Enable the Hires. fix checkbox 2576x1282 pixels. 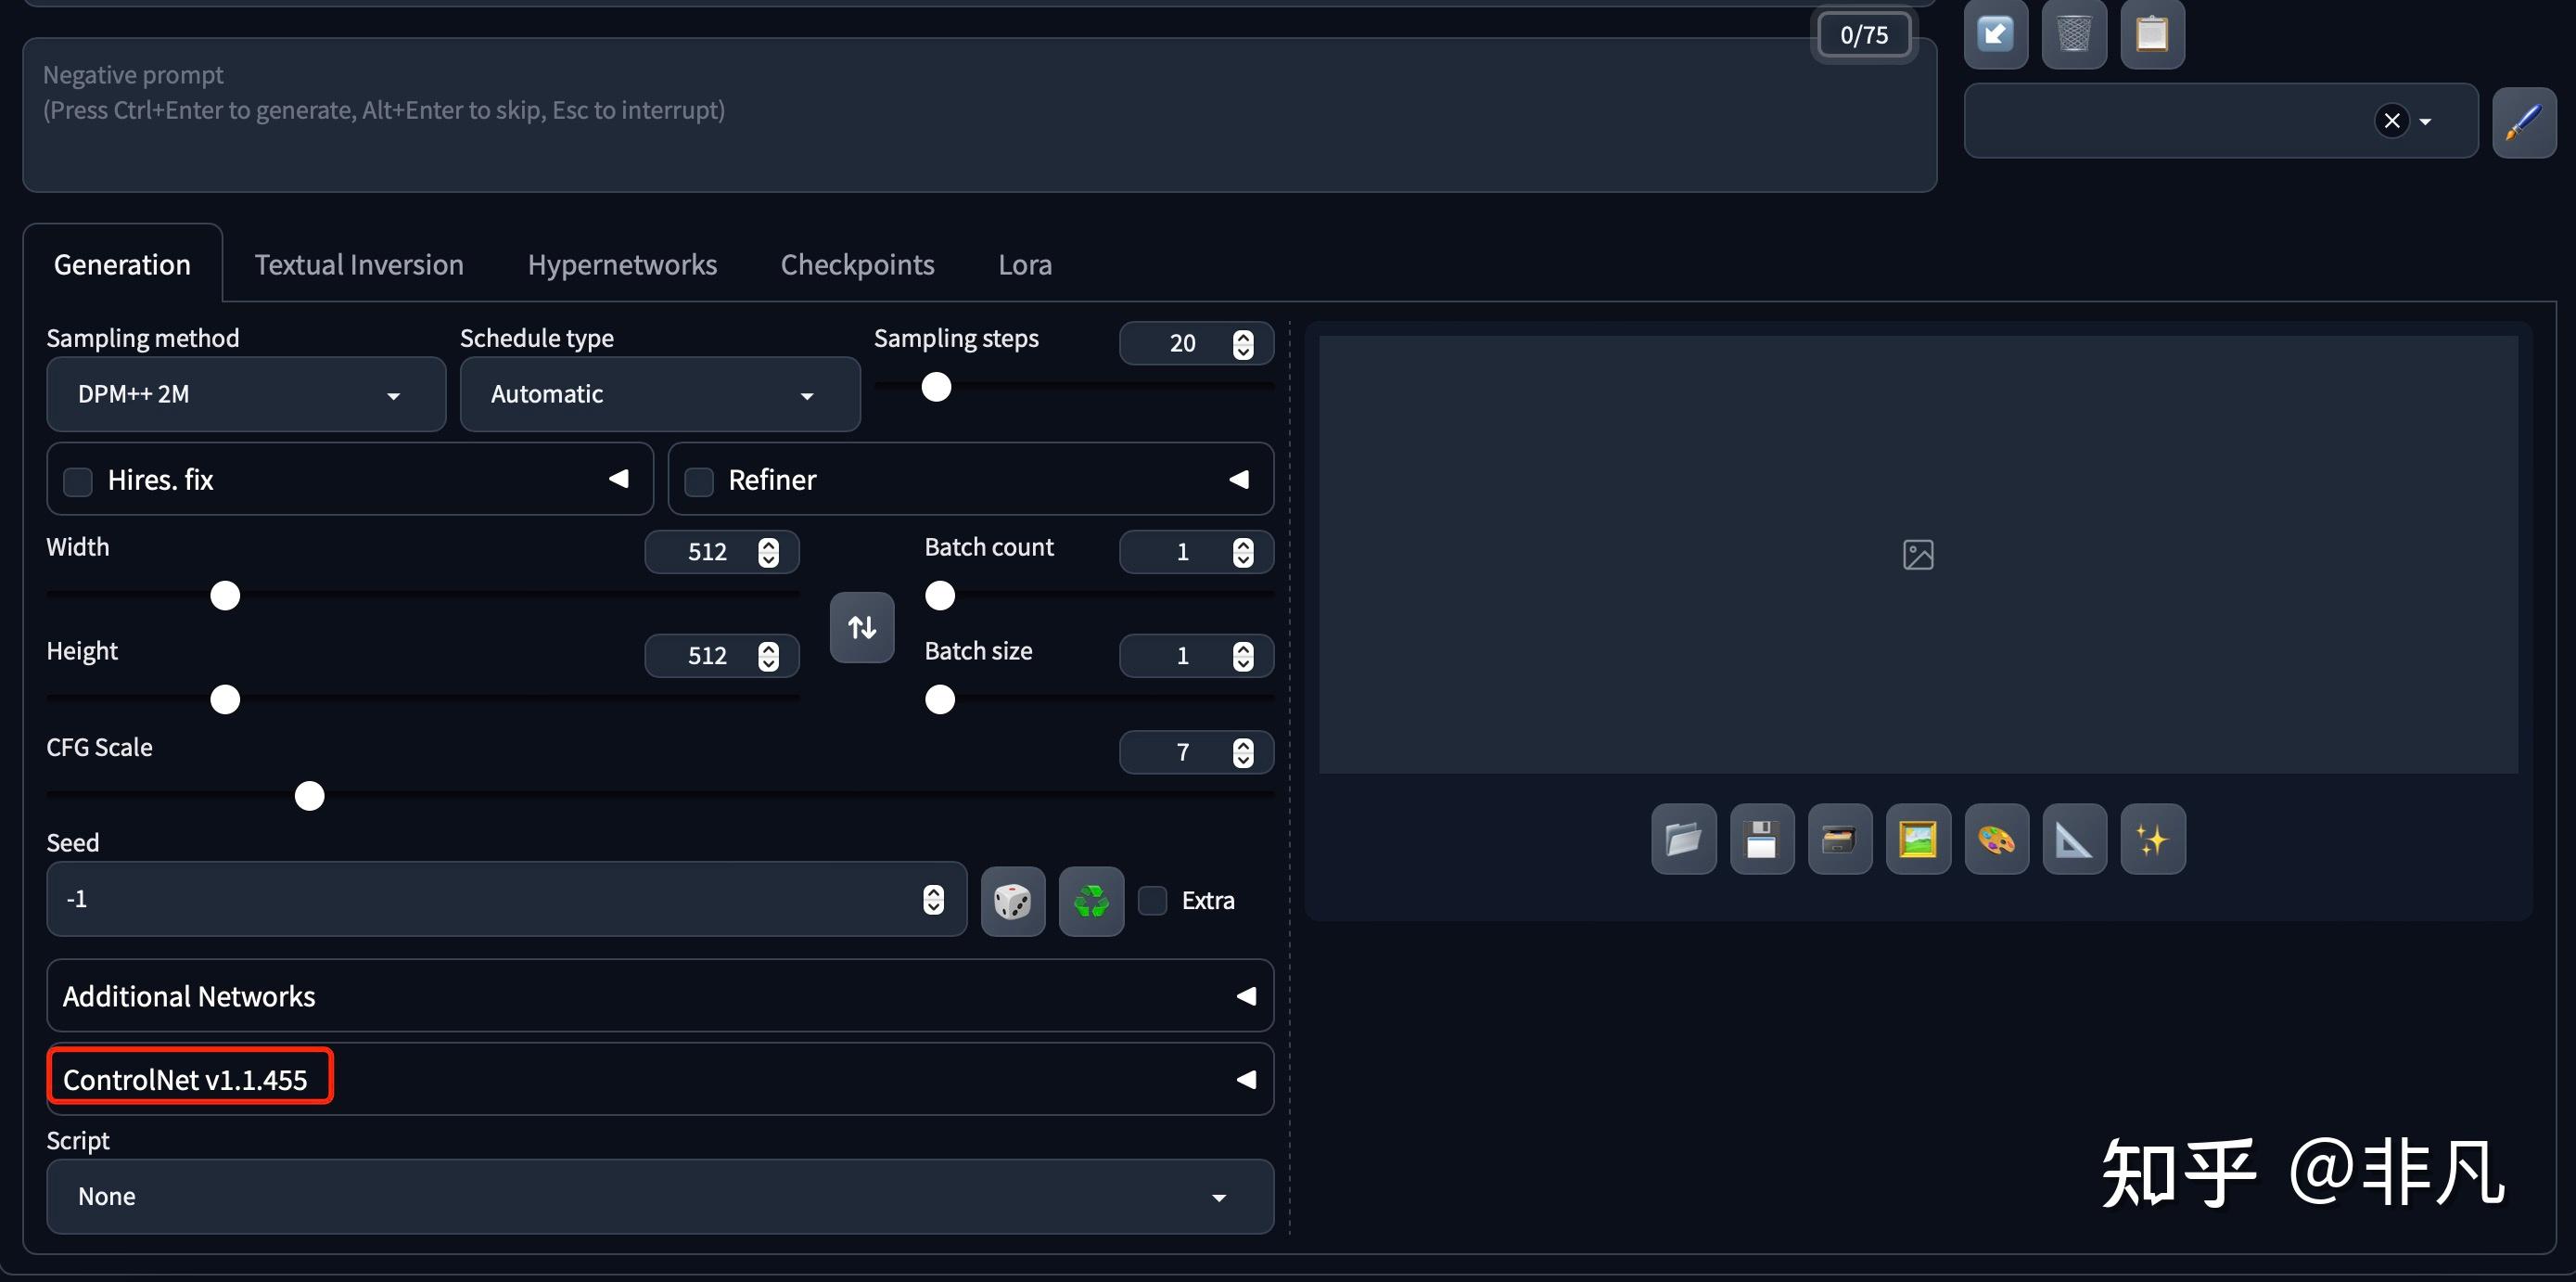(78, 481)
